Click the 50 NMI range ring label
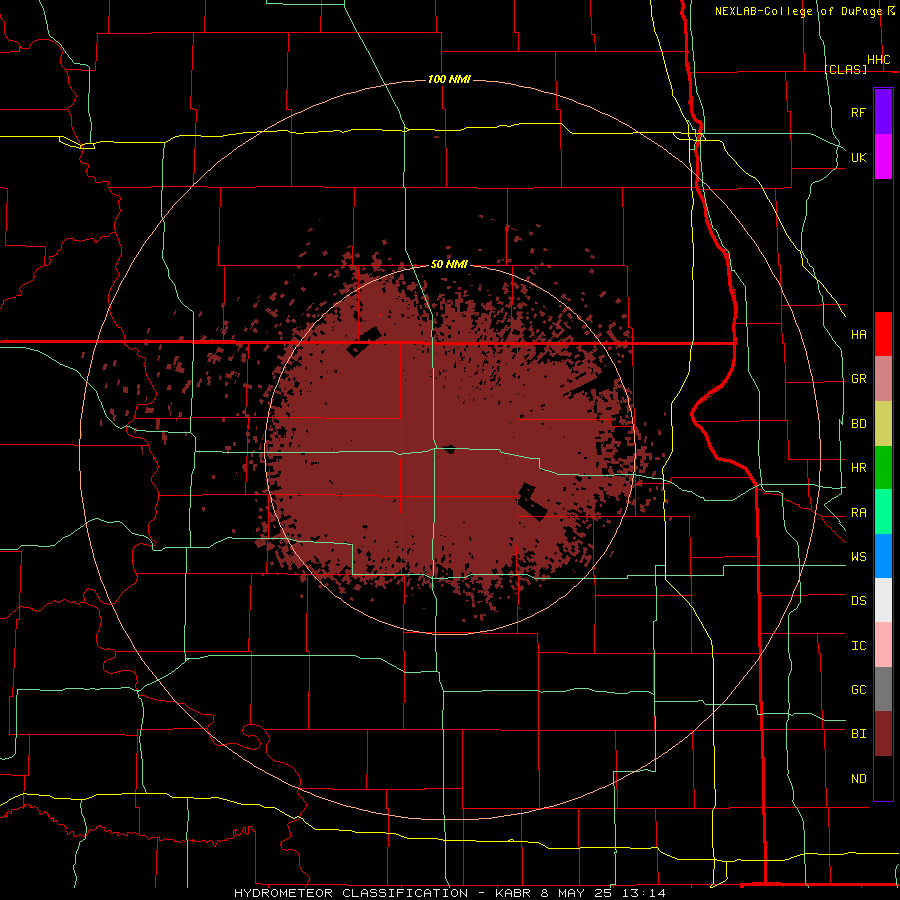 click(449, 264)
